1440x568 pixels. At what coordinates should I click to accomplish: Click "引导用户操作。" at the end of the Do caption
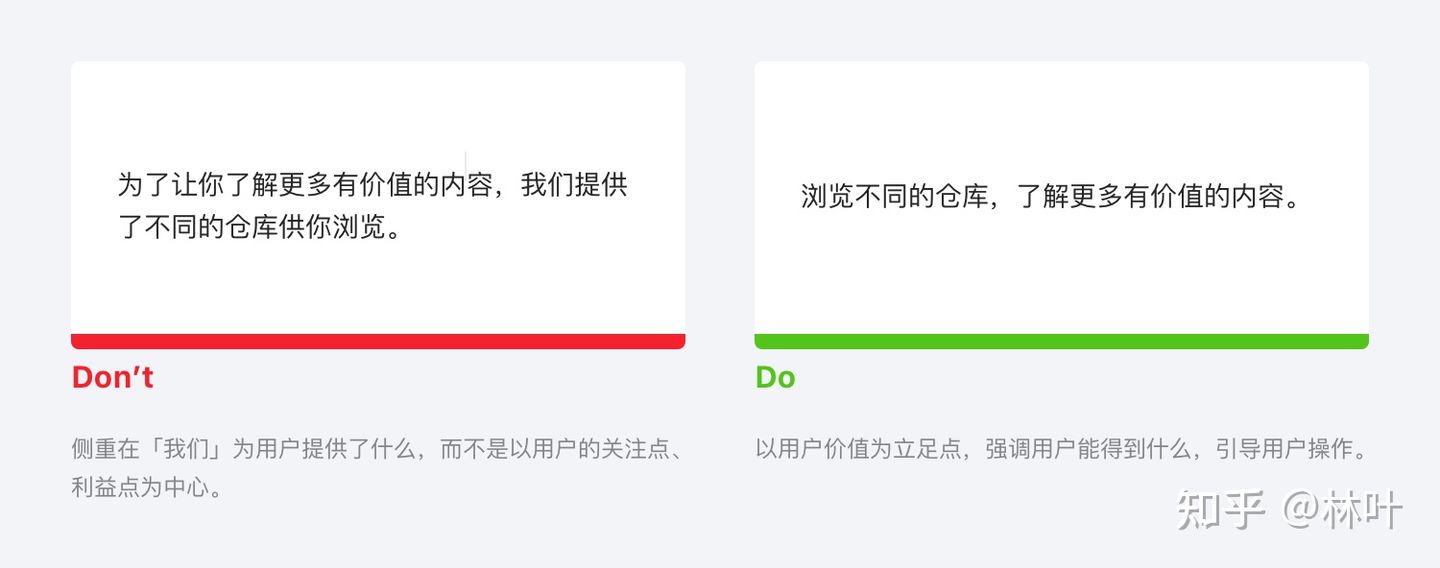tap(1292, 449)
